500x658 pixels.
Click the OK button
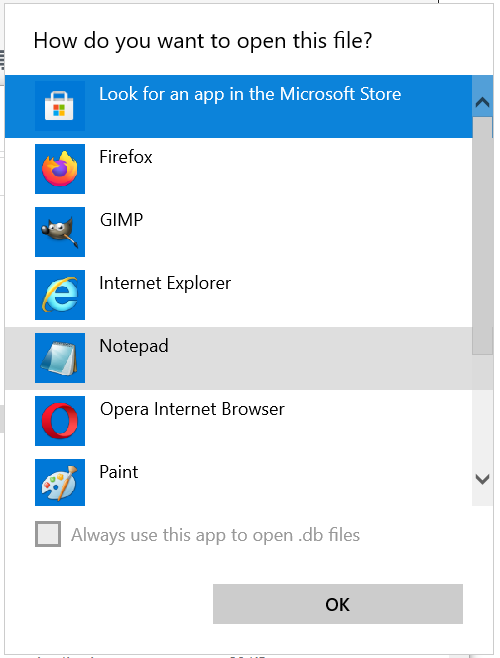[338, 604]
